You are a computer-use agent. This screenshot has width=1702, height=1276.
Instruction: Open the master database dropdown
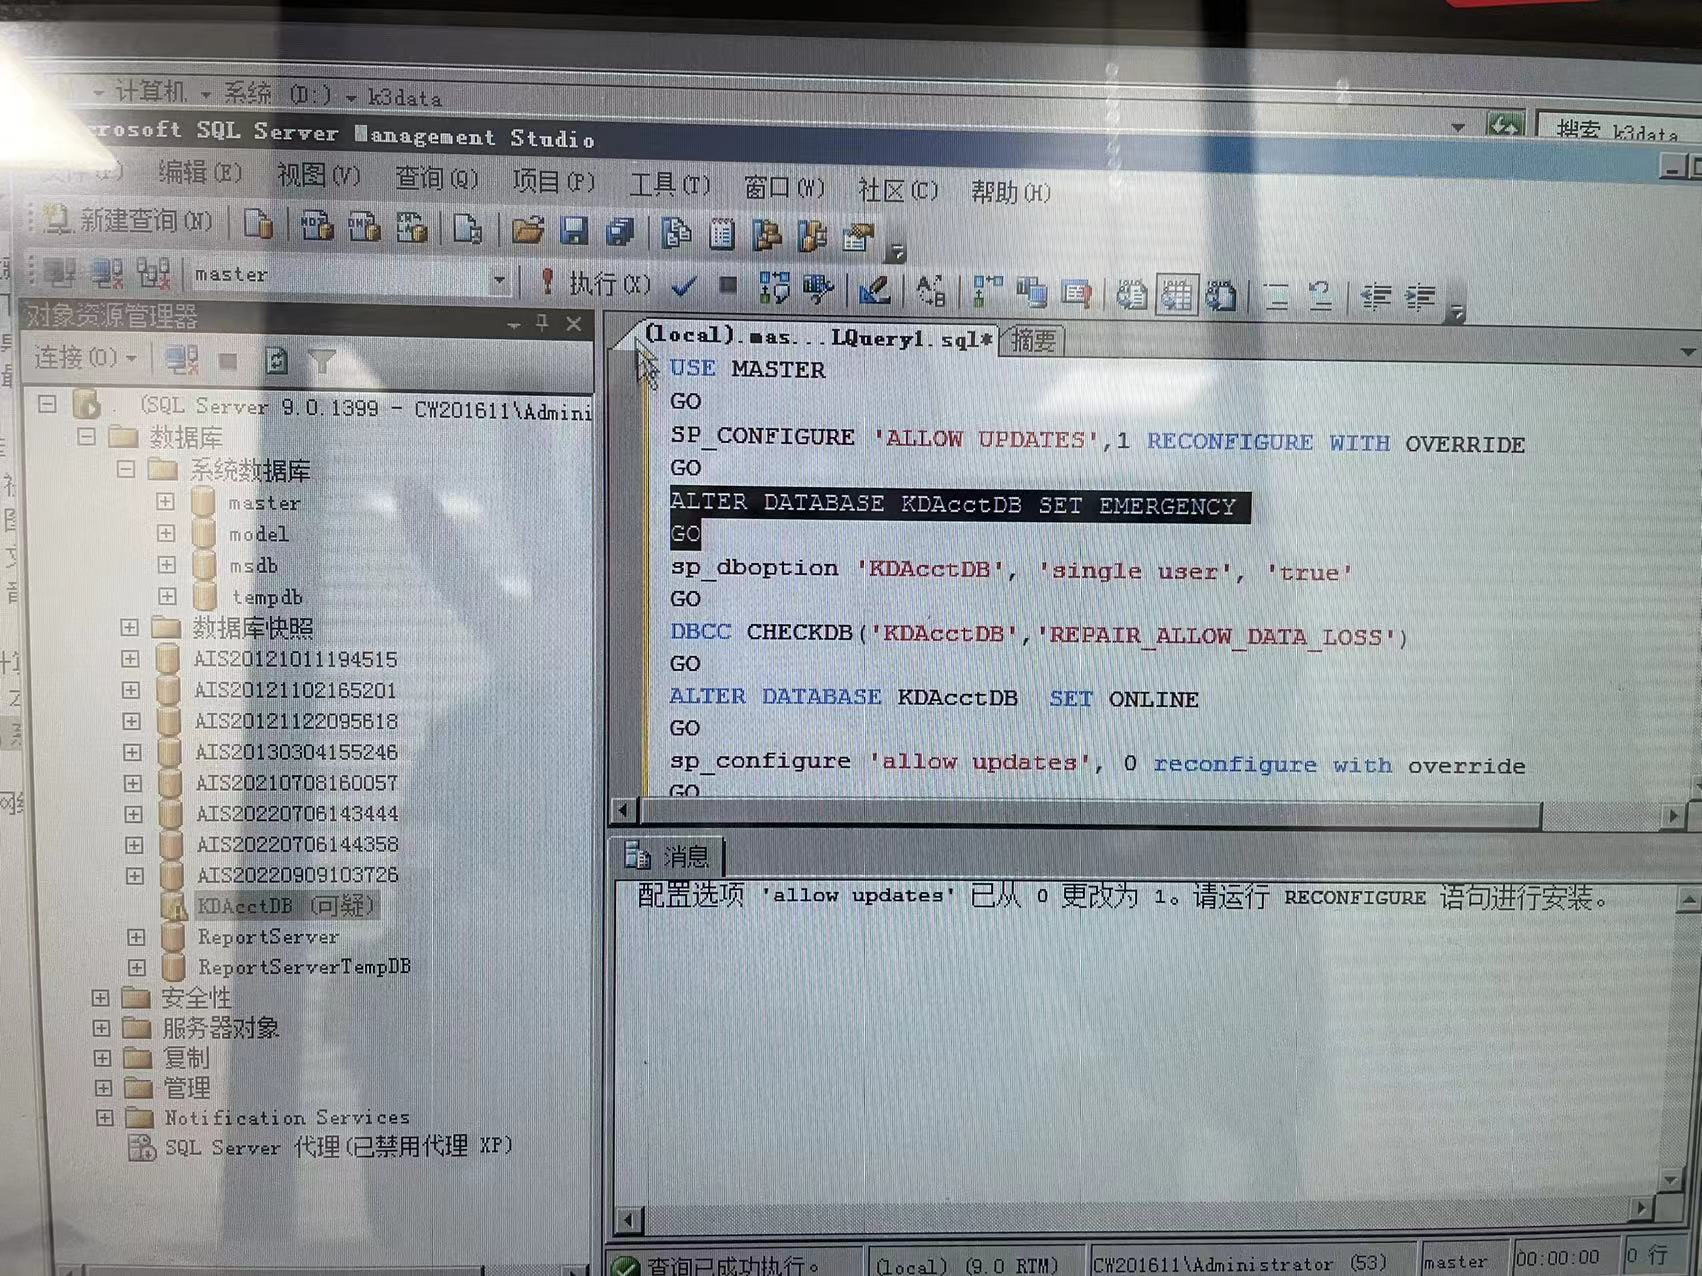(x=498, y=281)
